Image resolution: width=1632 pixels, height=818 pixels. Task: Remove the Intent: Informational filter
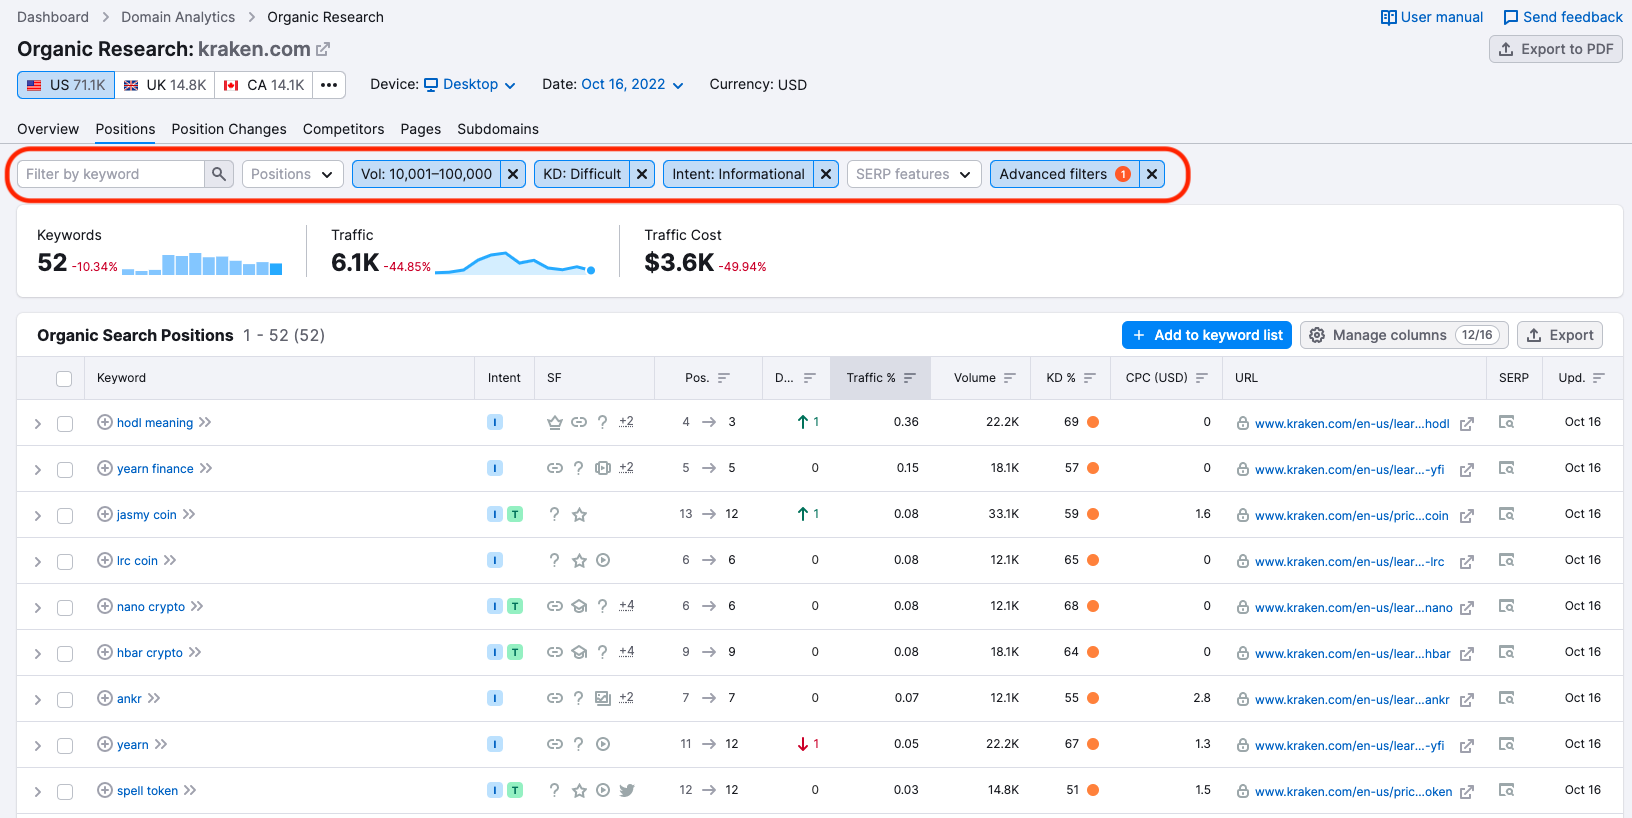[x=826, y=174]
